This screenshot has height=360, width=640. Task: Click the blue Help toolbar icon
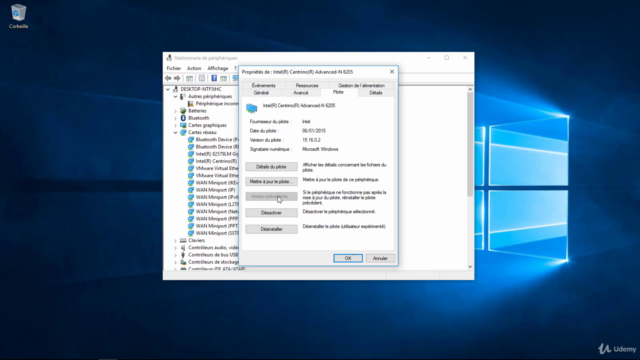point(214,78)
